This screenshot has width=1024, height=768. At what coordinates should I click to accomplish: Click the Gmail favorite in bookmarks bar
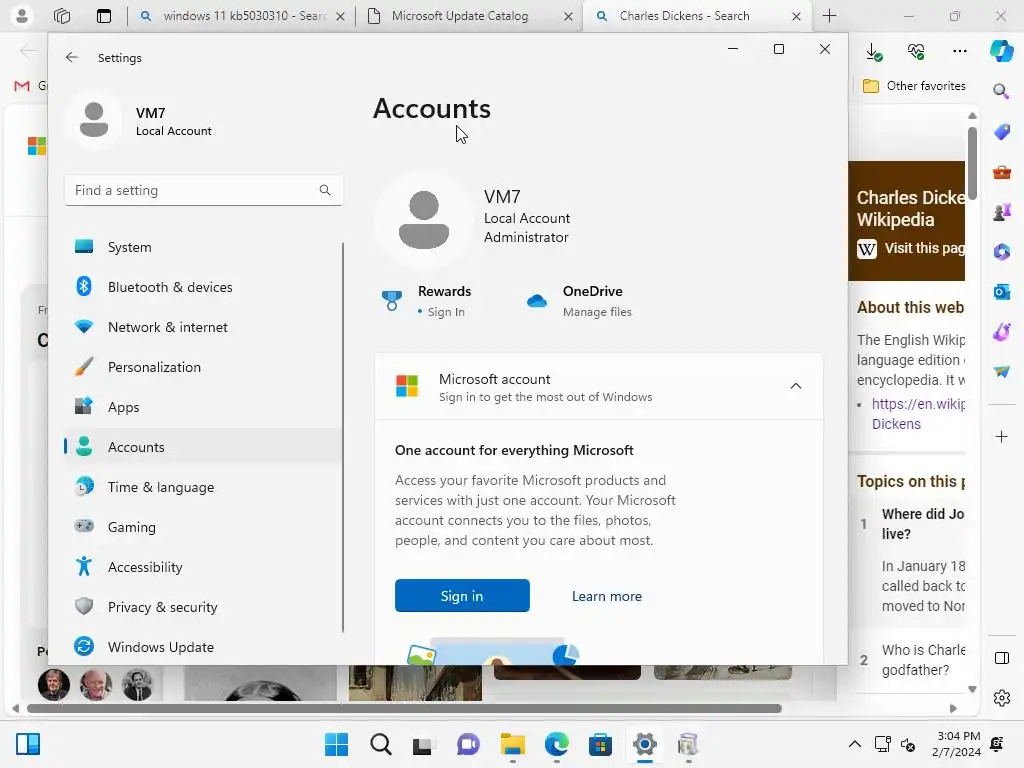30,86
